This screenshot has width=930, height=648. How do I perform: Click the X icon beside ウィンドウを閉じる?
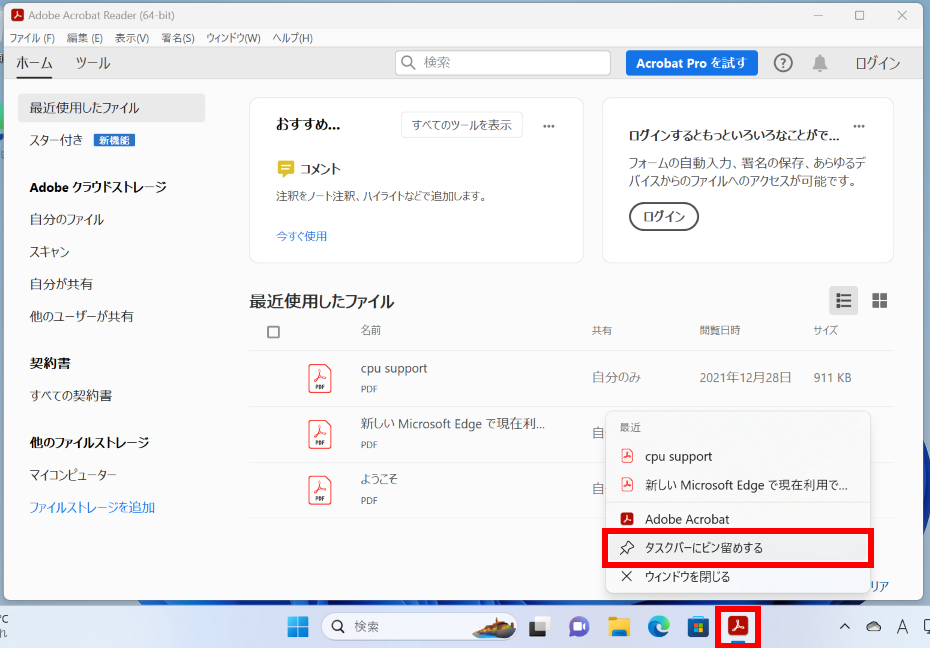pyautogui.click(x=627, y=576)
